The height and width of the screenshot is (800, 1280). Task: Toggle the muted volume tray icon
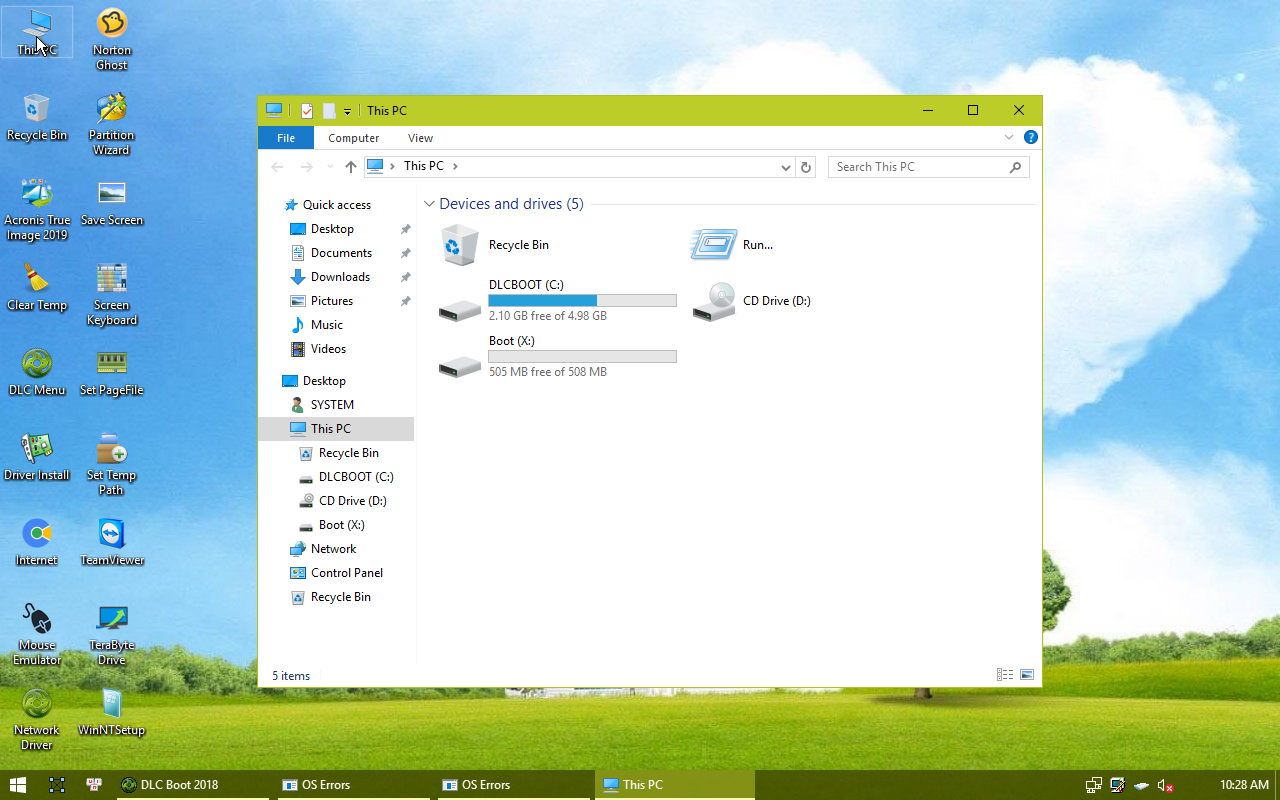click(x=1165, y=785)
